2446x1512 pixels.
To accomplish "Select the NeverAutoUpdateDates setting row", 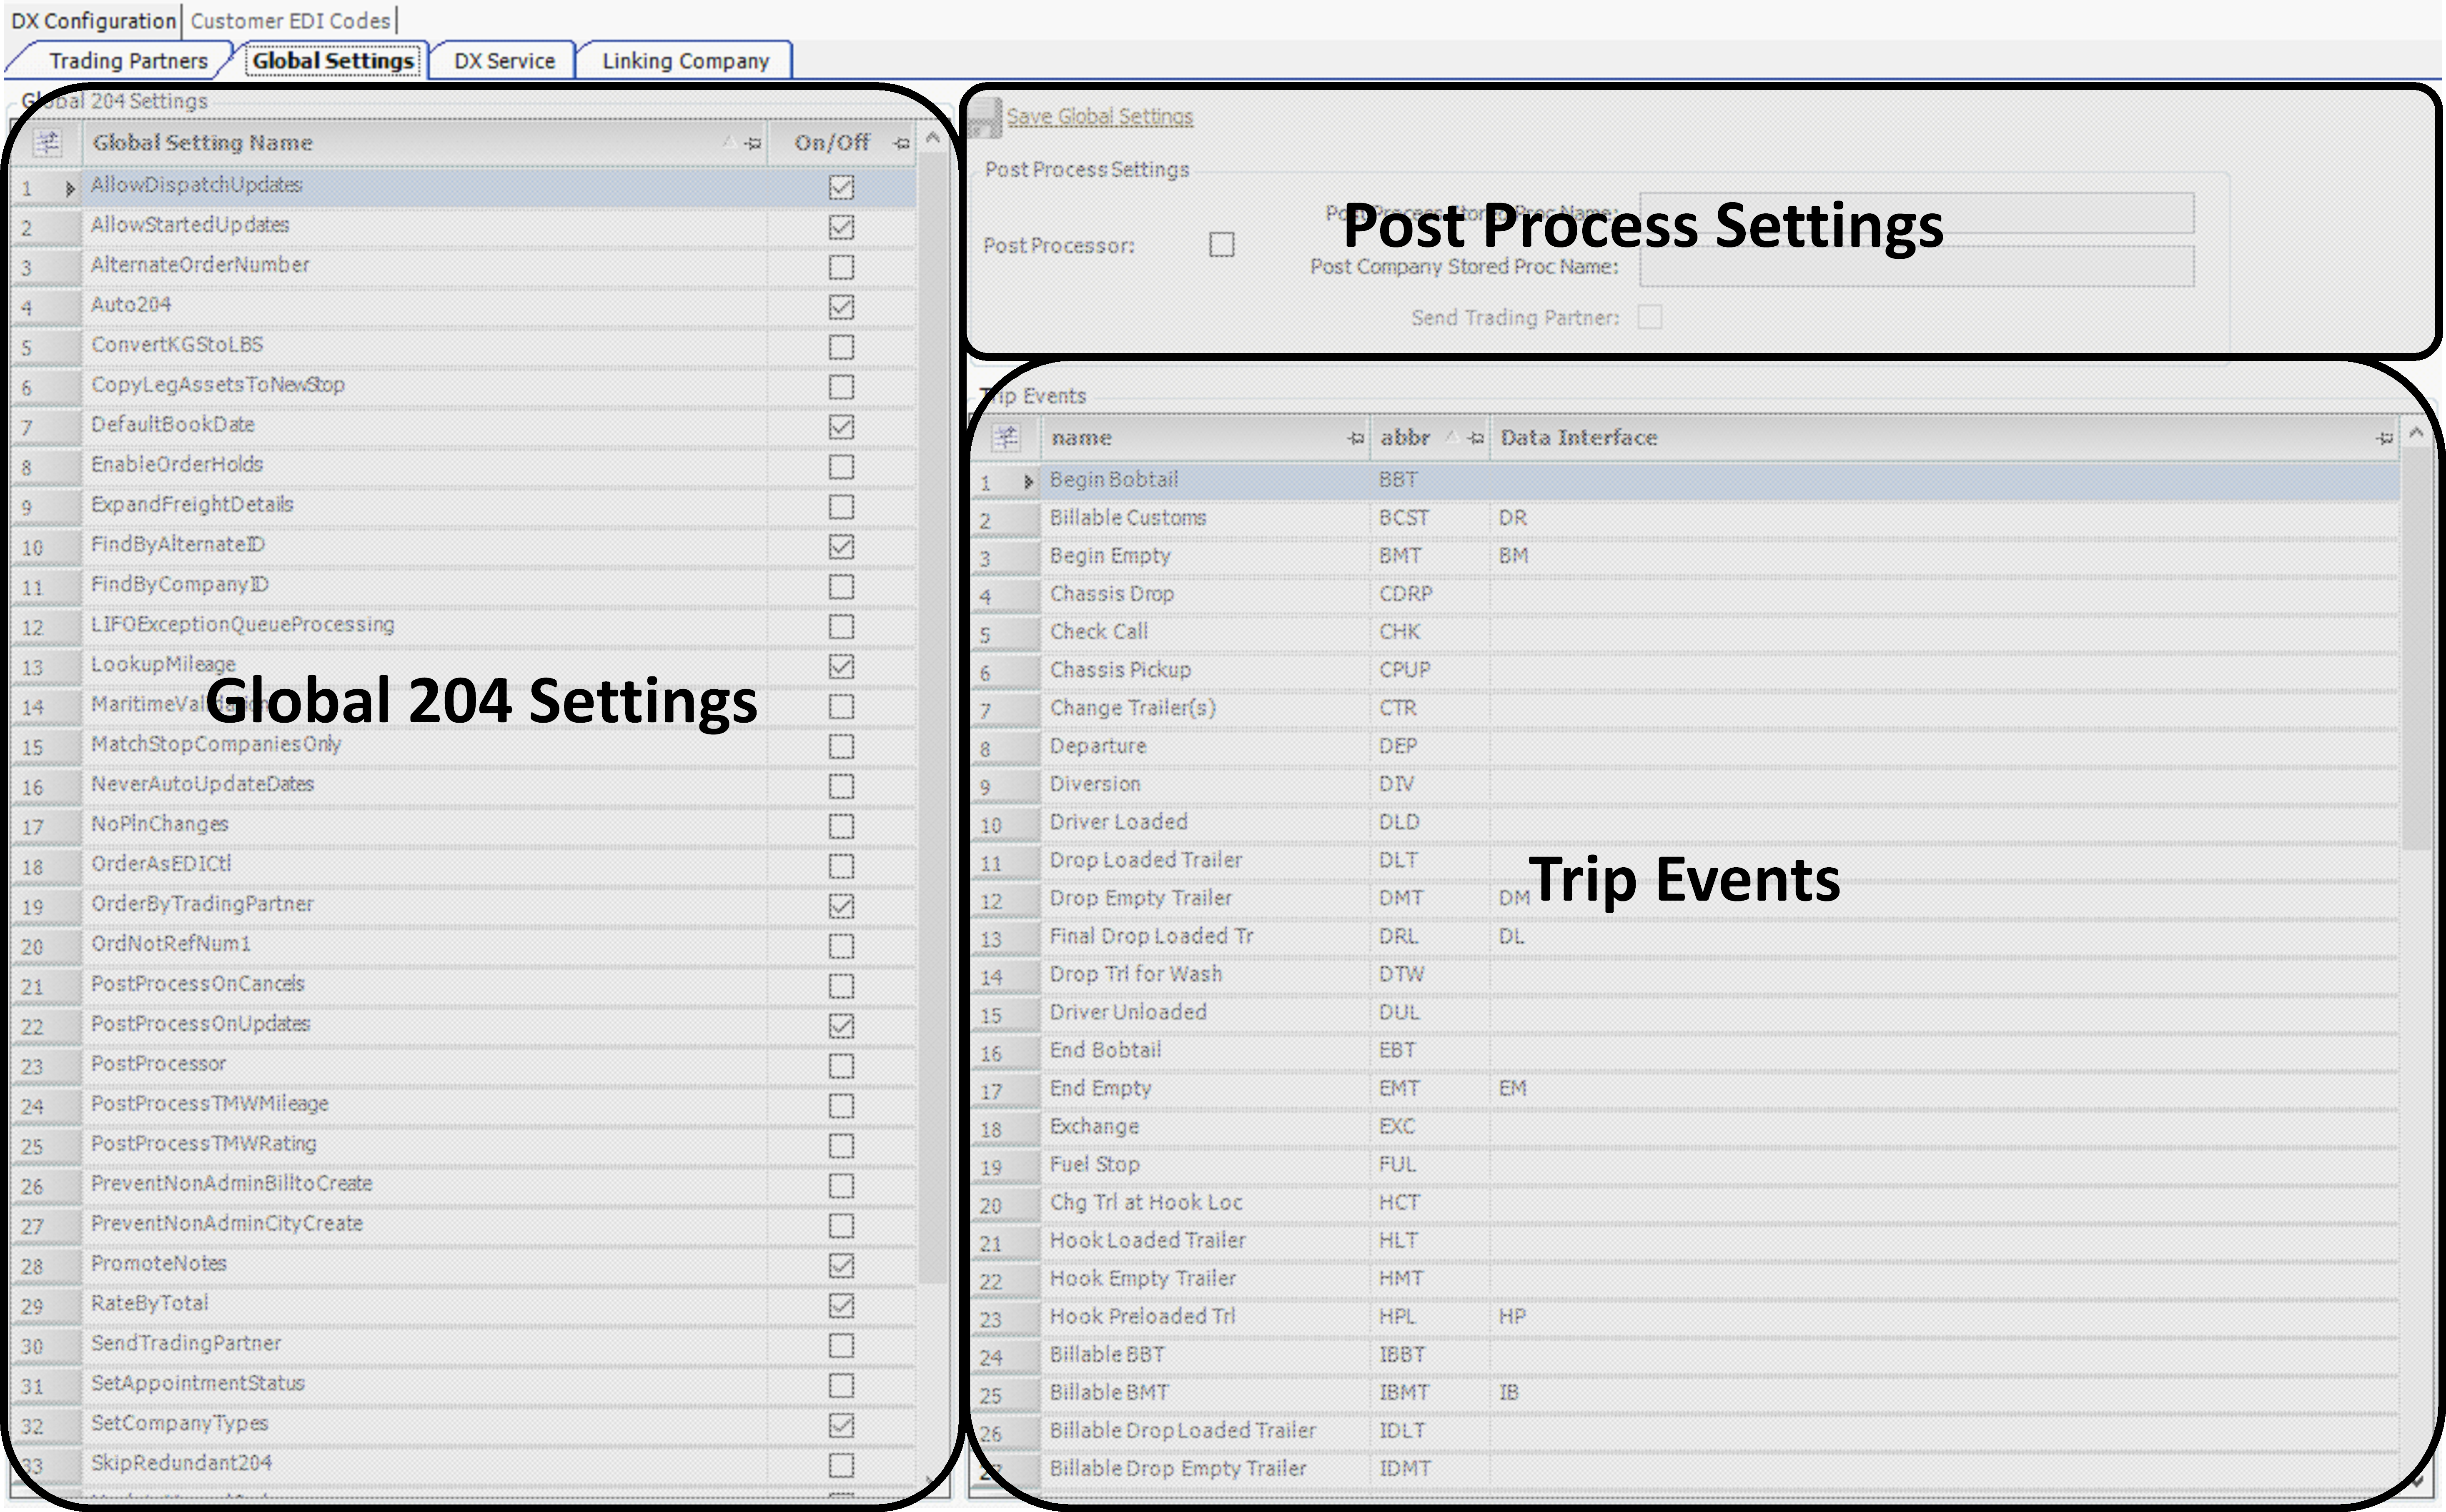I will click(463, 785).
